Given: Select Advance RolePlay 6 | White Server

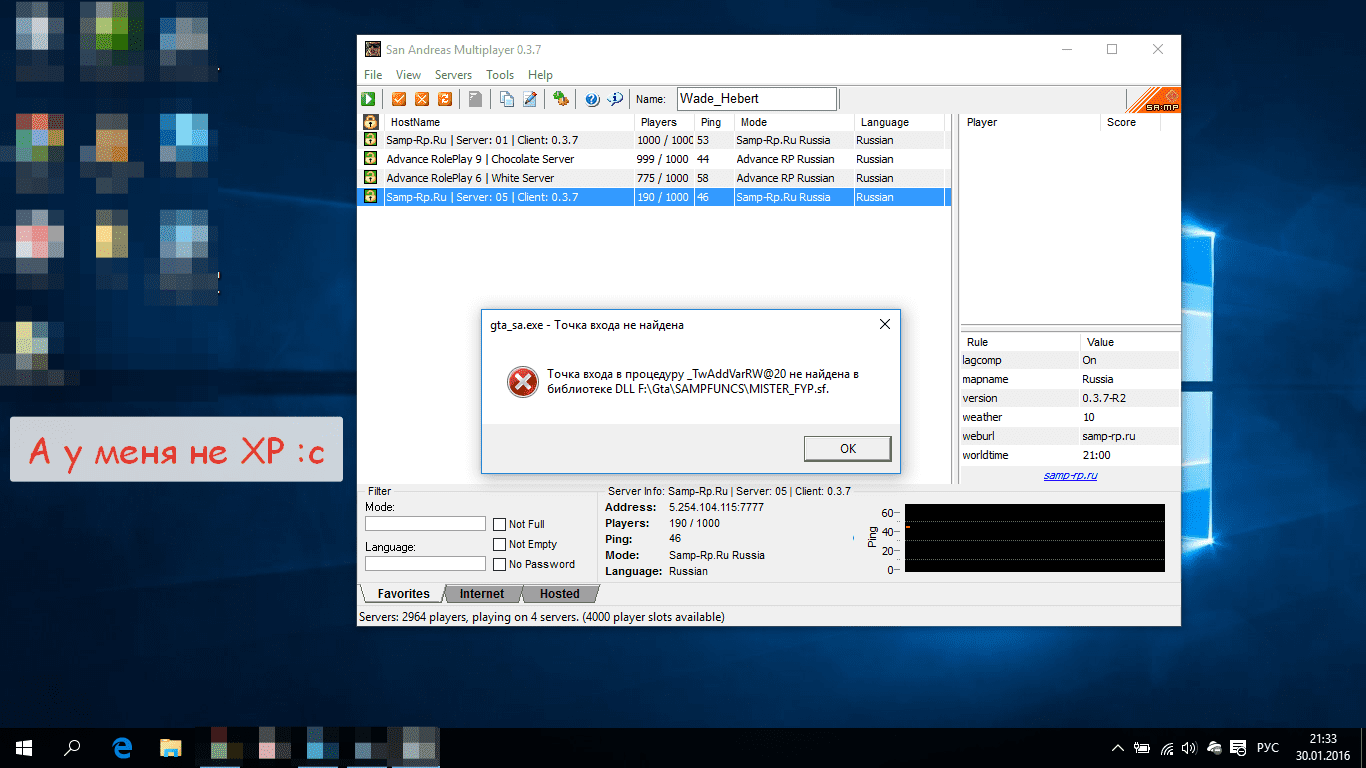Looking at the screenshot, I should (654, 178).
